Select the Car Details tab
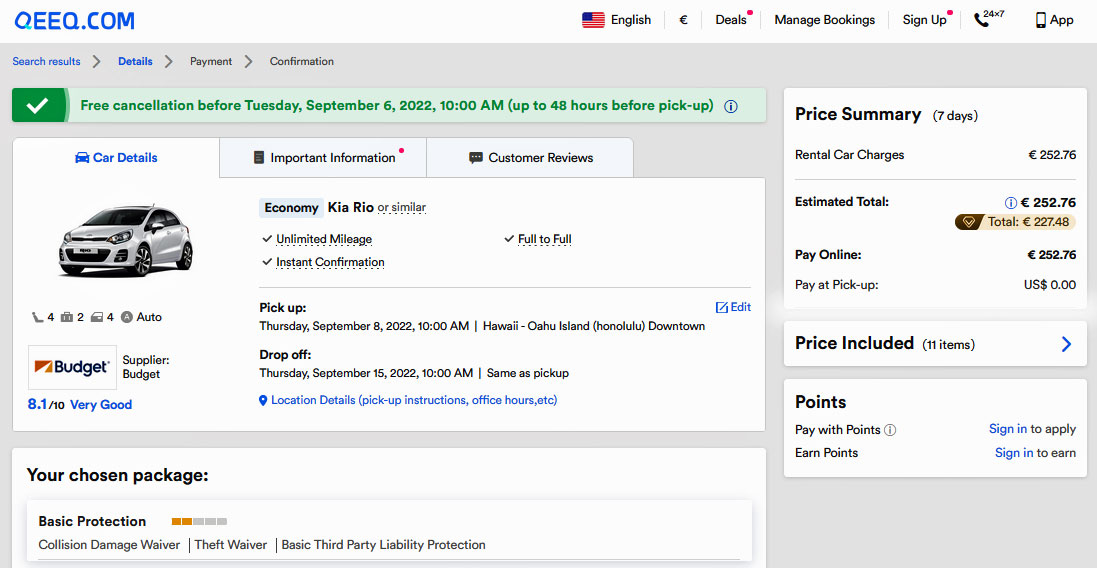Viewport: 1097px width, 568px height. [116, 158]
